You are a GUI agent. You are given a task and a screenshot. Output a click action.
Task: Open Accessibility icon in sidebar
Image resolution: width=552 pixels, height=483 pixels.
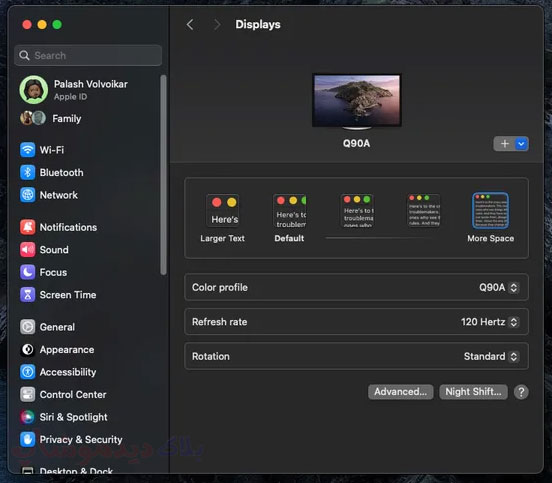pos(27,372)
